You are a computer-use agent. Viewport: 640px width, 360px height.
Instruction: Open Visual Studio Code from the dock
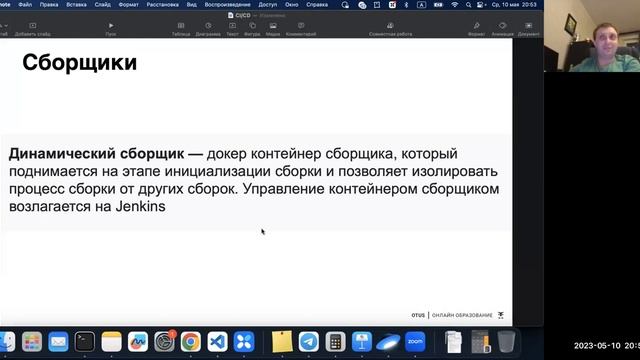pos(217,341)
